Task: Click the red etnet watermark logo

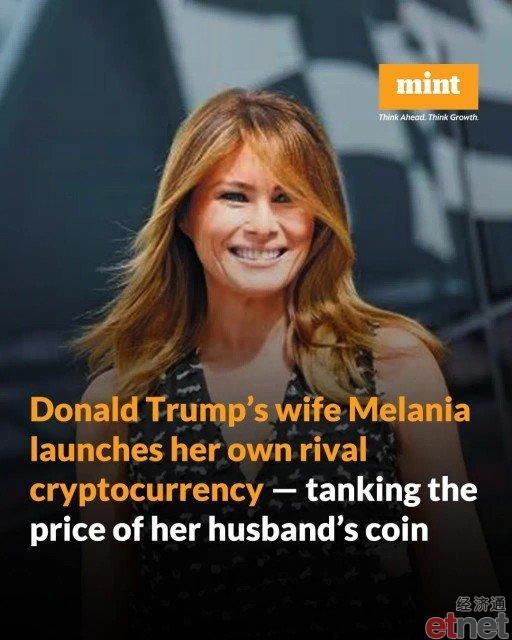Action: pos(467,626)
